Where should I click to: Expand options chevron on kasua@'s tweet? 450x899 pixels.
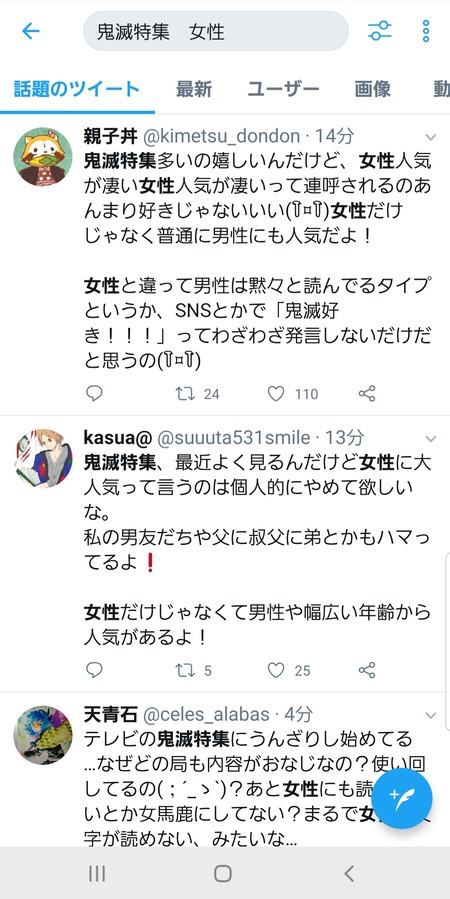pyautogui.click(x=431, y=439)
